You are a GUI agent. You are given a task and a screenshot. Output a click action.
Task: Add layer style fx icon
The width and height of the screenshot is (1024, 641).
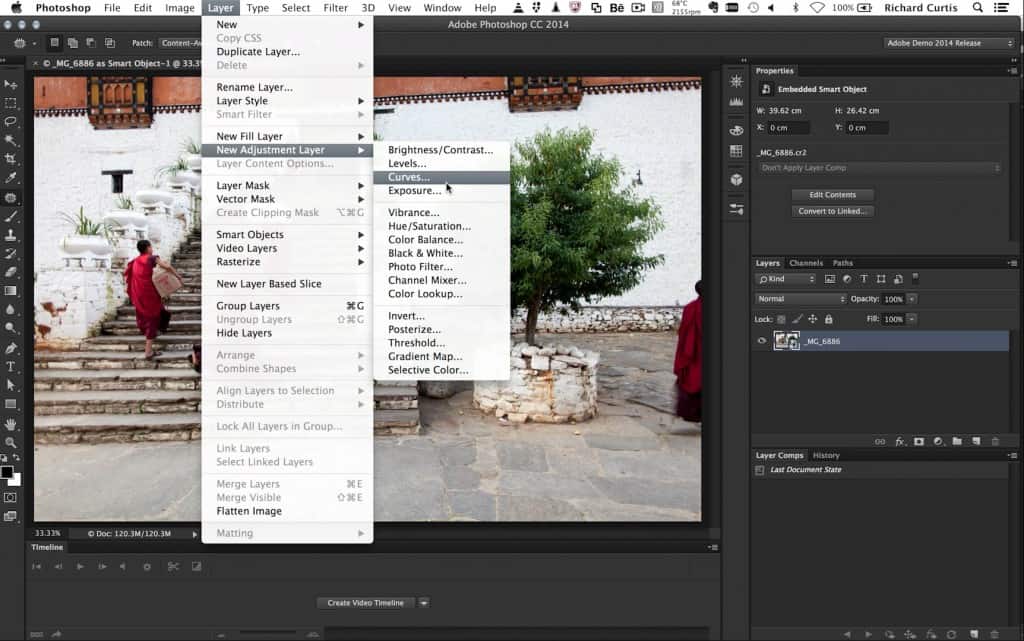click(899, 442)
